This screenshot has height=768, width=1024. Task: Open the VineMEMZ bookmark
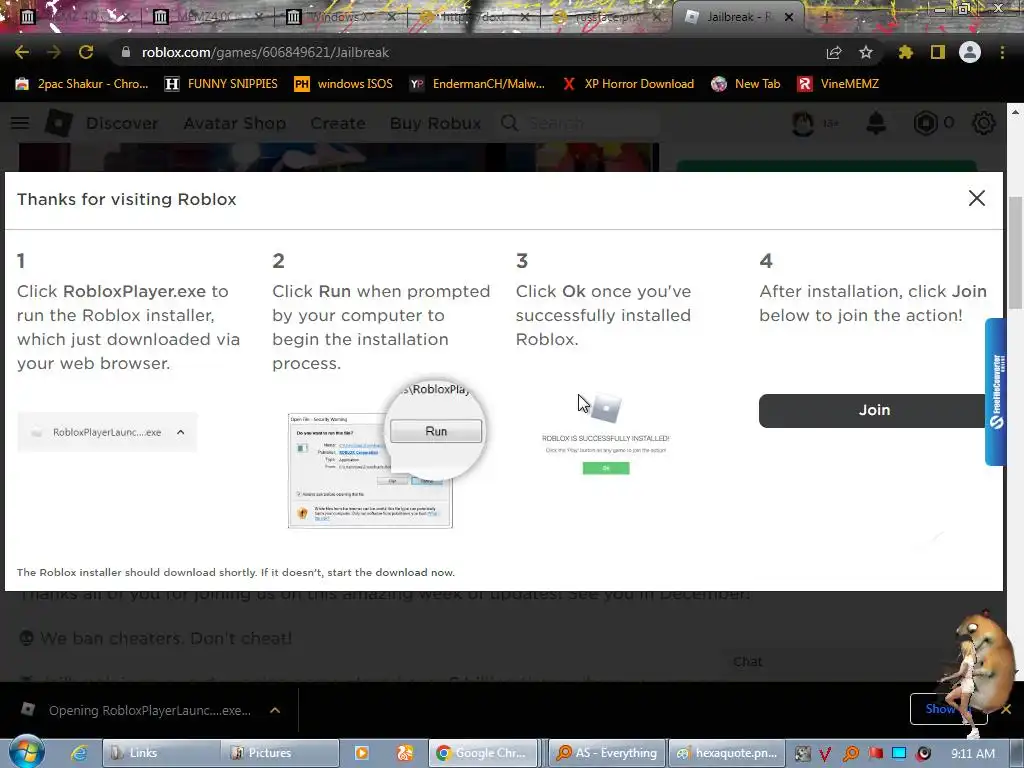click(x=839, y=84)
